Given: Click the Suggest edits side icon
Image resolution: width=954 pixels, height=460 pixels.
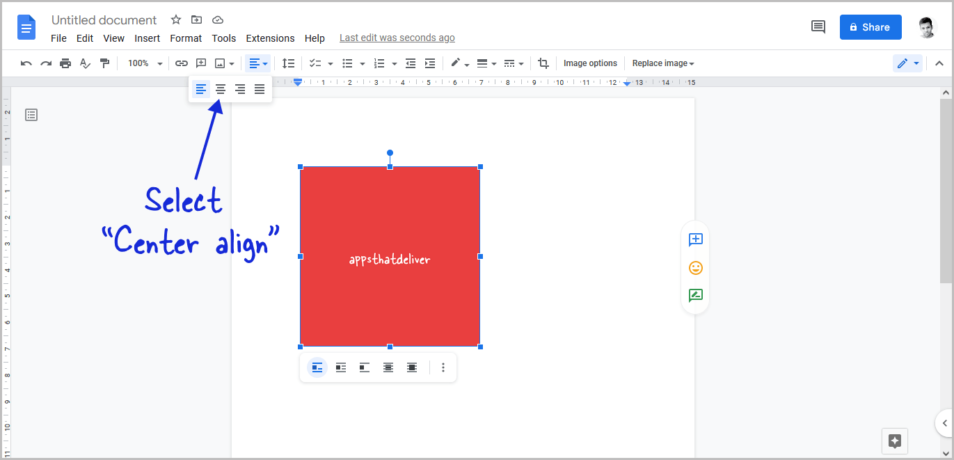Looking at the screenshot, I should click(x=695, y=296).
